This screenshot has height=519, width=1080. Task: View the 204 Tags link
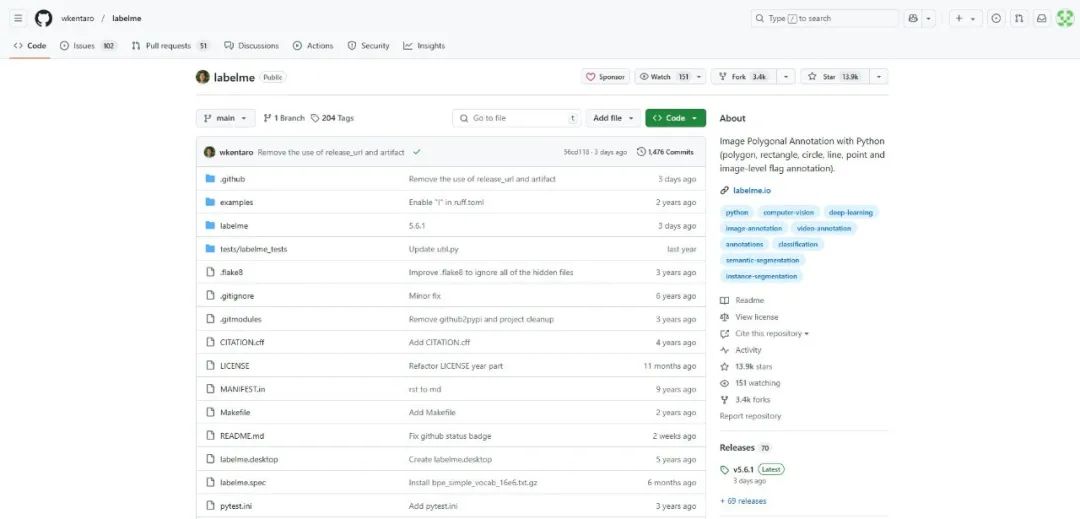tap(332, 118)
